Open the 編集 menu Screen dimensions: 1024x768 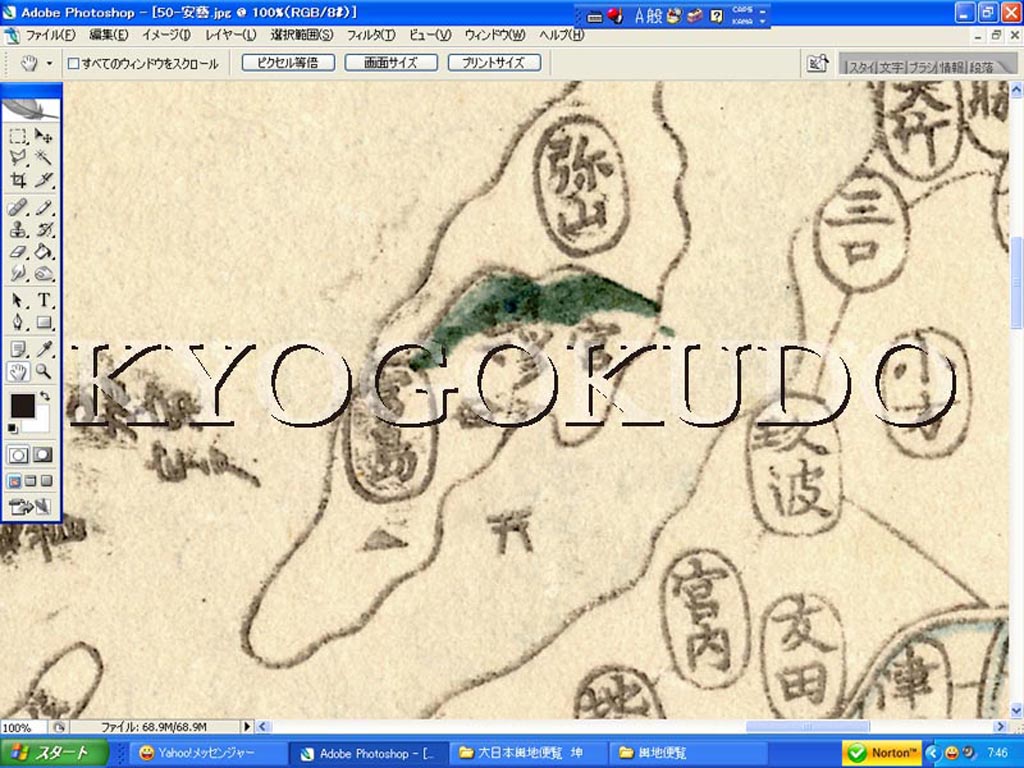[108, 35]
